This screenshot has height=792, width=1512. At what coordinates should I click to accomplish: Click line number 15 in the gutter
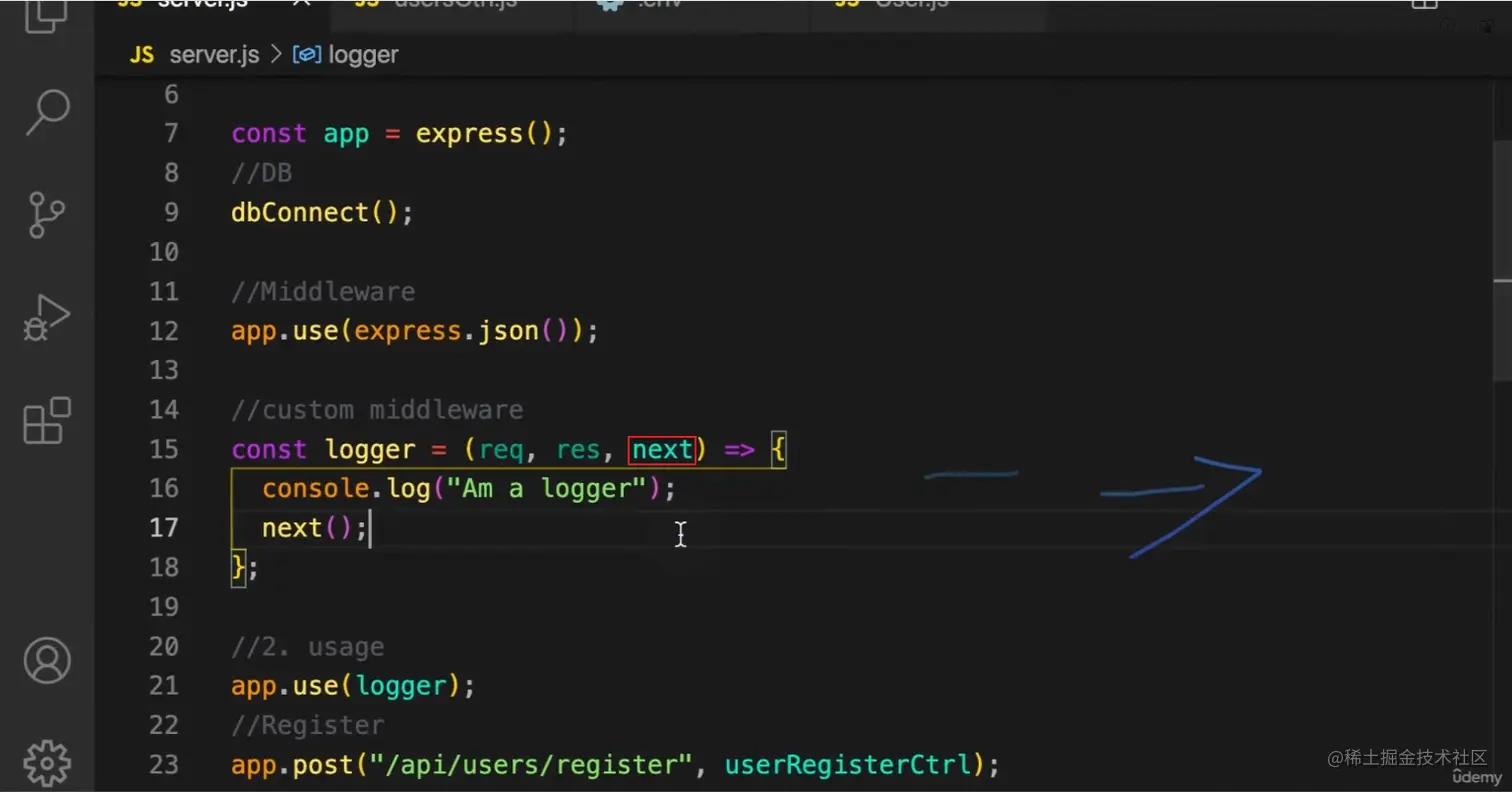(164, 449)
